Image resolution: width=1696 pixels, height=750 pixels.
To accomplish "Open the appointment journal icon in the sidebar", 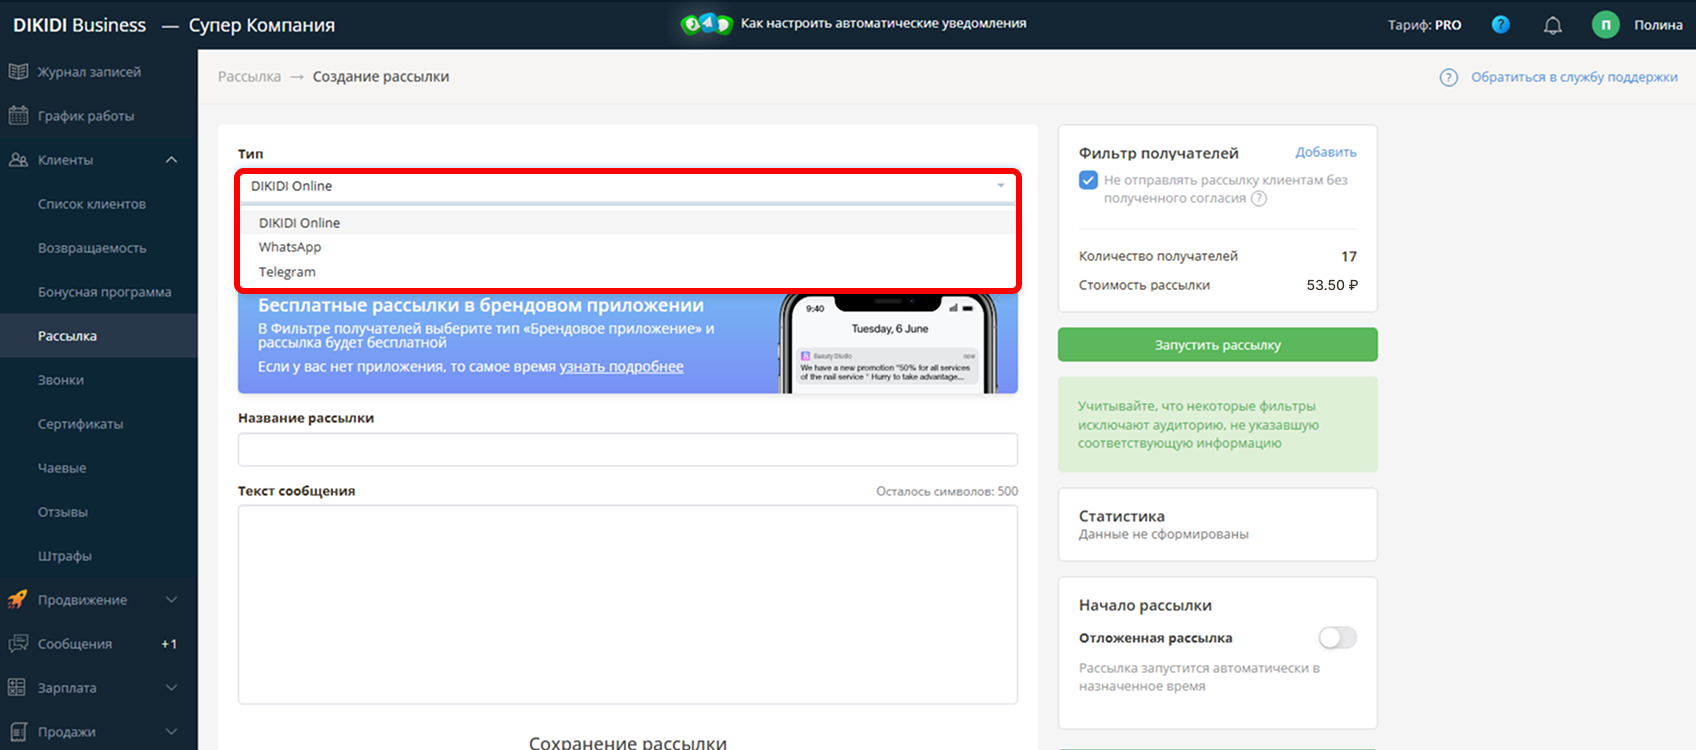I will coord(18,72).
